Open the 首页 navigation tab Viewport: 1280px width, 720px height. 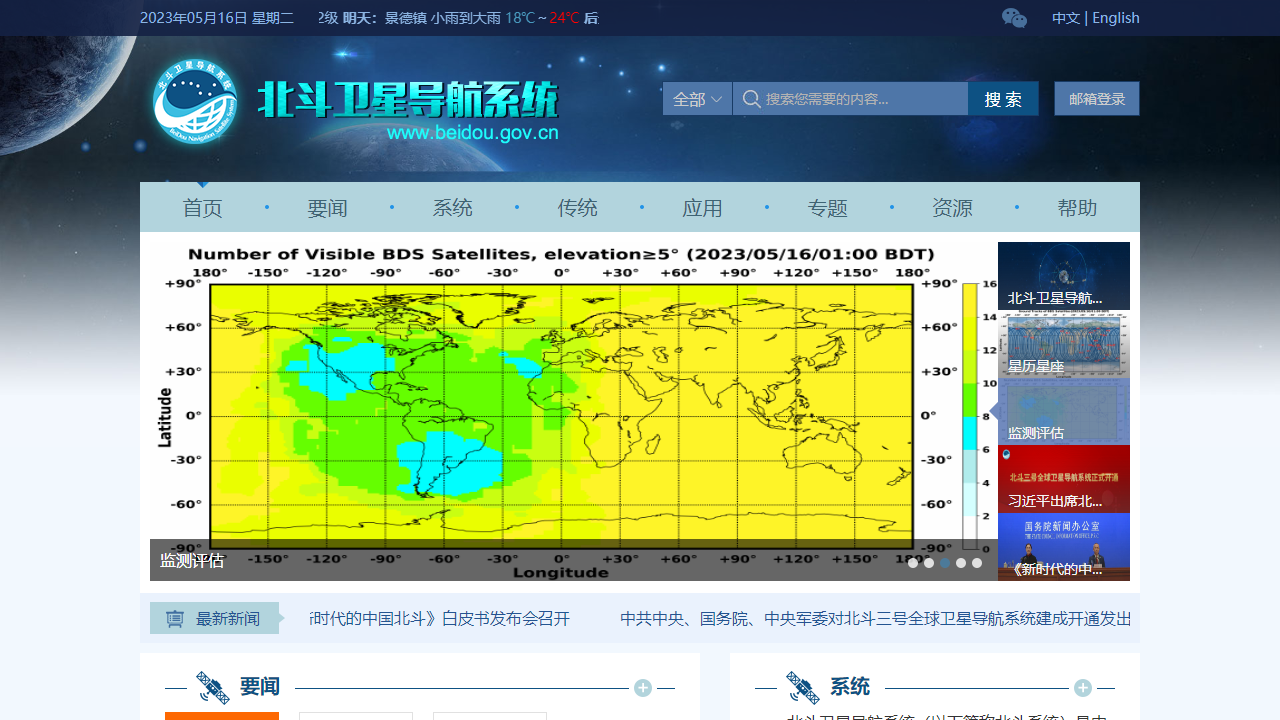[x=202, y=208]
